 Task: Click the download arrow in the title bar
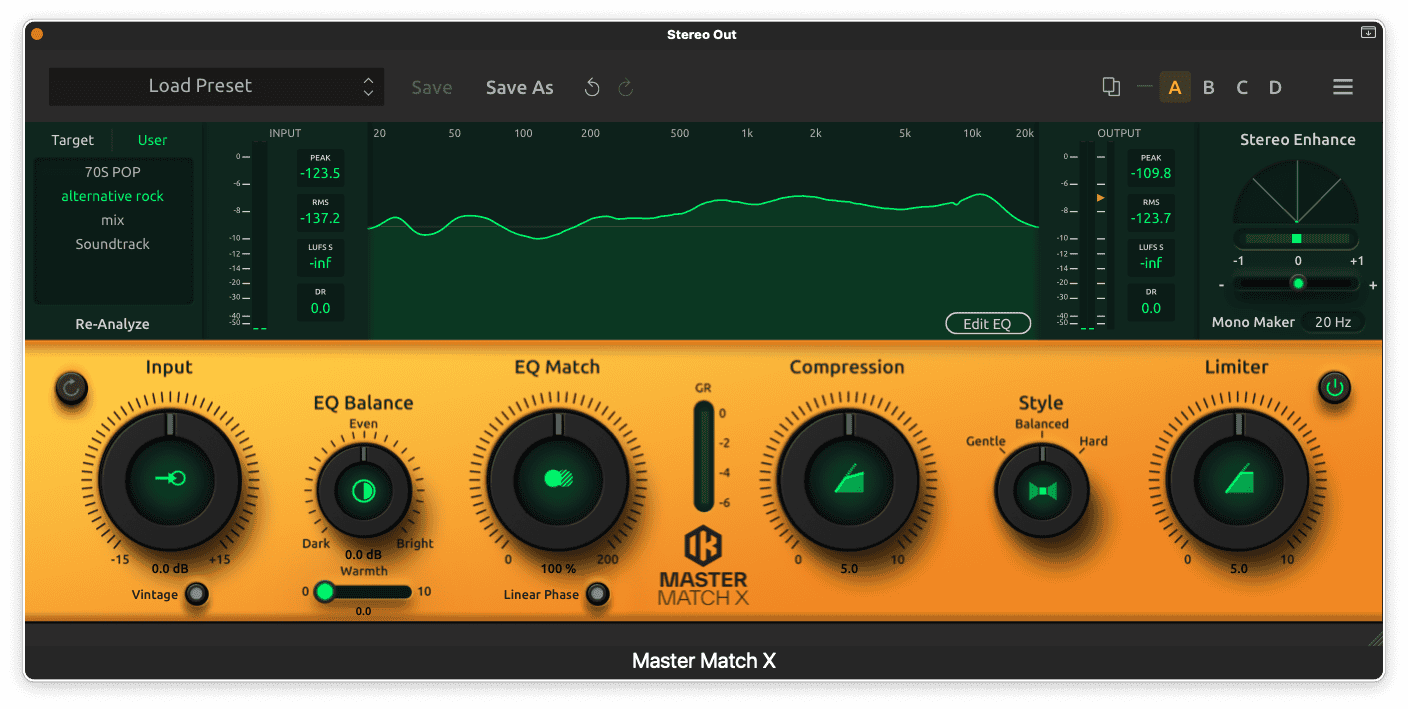click(x=1368, y=32)
